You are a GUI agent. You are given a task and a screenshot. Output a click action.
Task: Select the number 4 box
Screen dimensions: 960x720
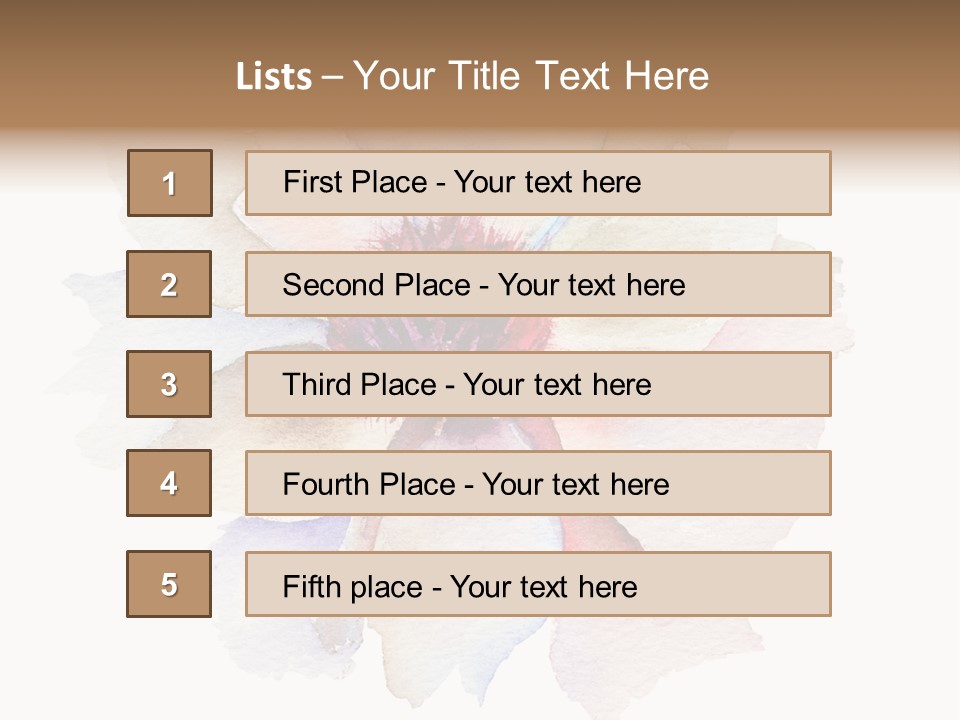pos(169,483)
